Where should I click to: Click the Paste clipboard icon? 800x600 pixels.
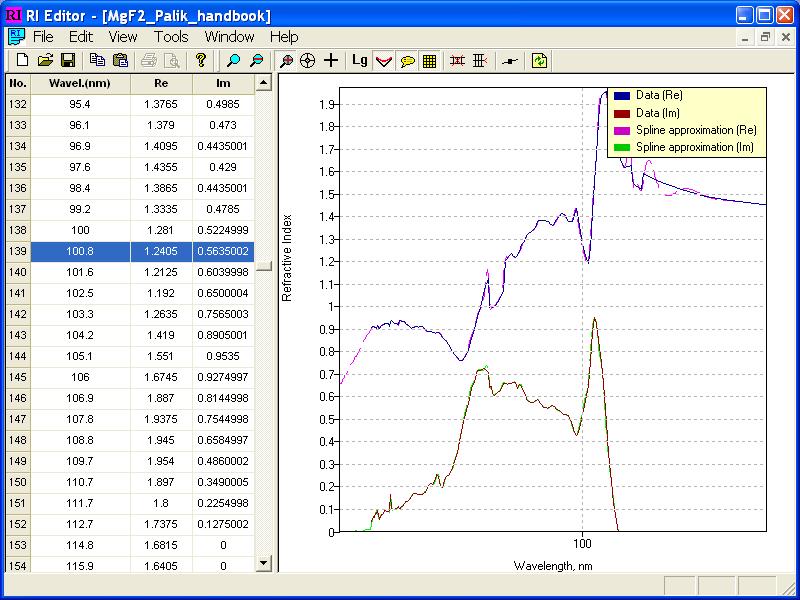121,61
